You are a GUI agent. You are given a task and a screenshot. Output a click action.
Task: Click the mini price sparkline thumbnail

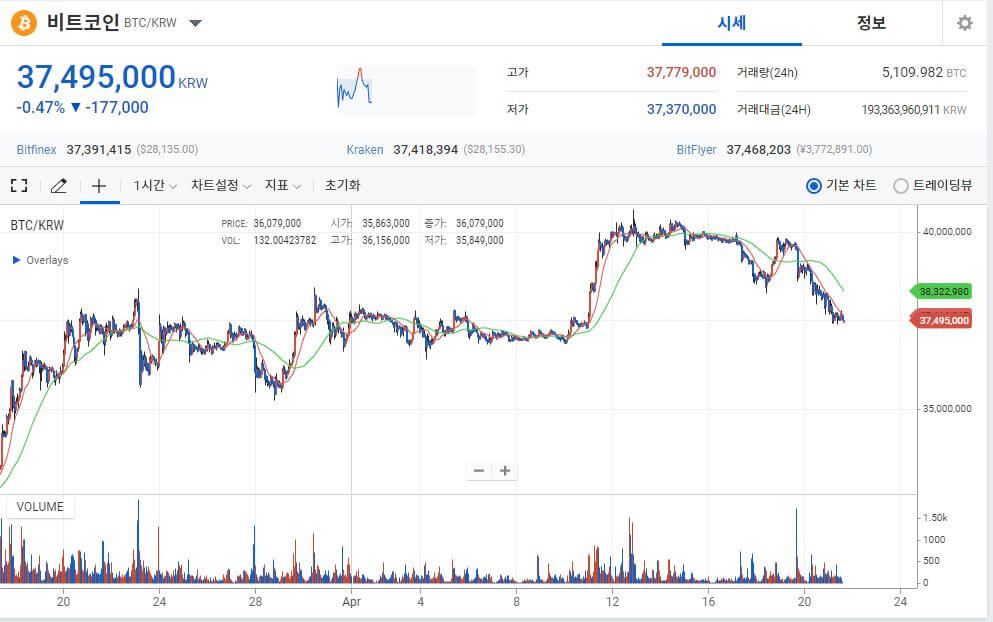405,90
